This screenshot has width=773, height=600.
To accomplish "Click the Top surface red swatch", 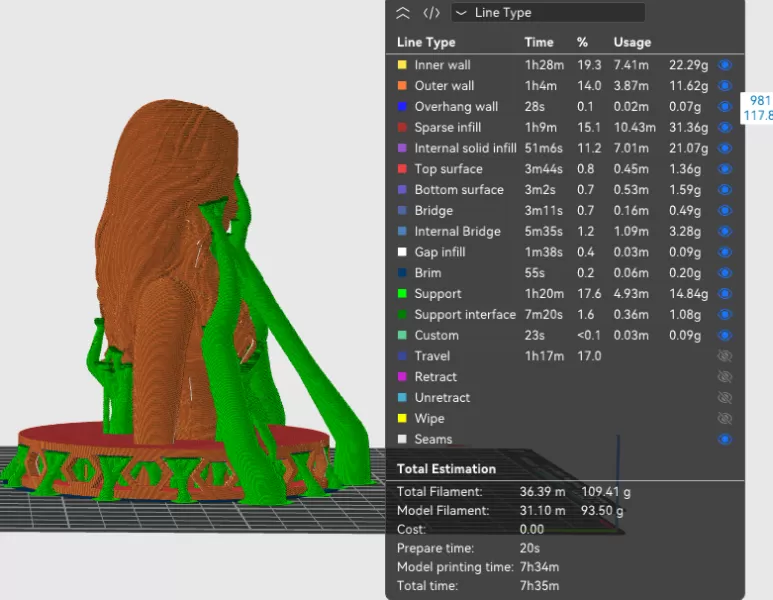I will (x=402, y=169).
